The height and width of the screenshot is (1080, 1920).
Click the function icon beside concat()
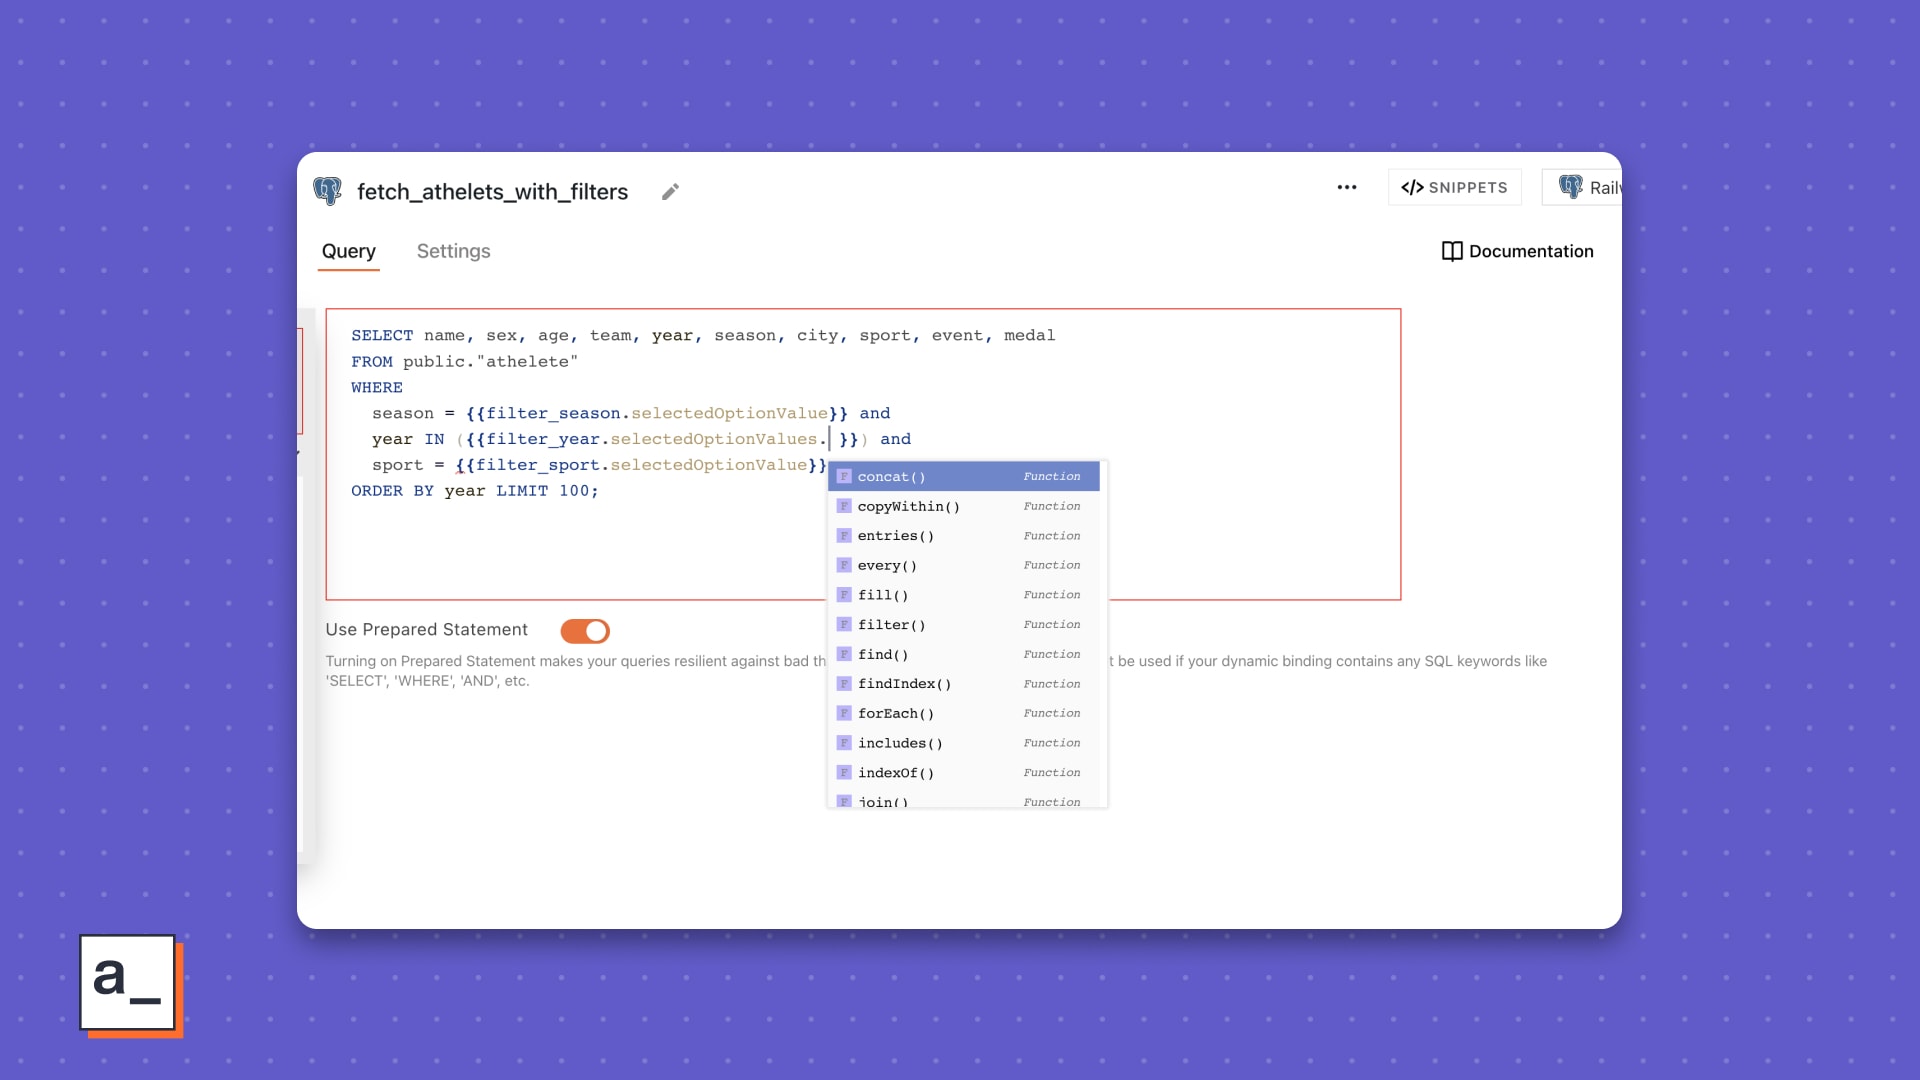(844, 477)
